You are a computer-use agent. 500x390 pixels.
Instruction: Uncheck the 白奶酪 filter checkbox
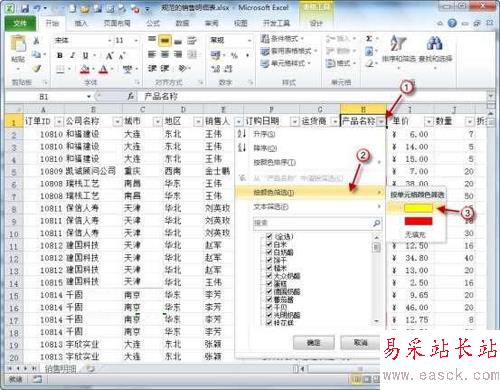269,252
